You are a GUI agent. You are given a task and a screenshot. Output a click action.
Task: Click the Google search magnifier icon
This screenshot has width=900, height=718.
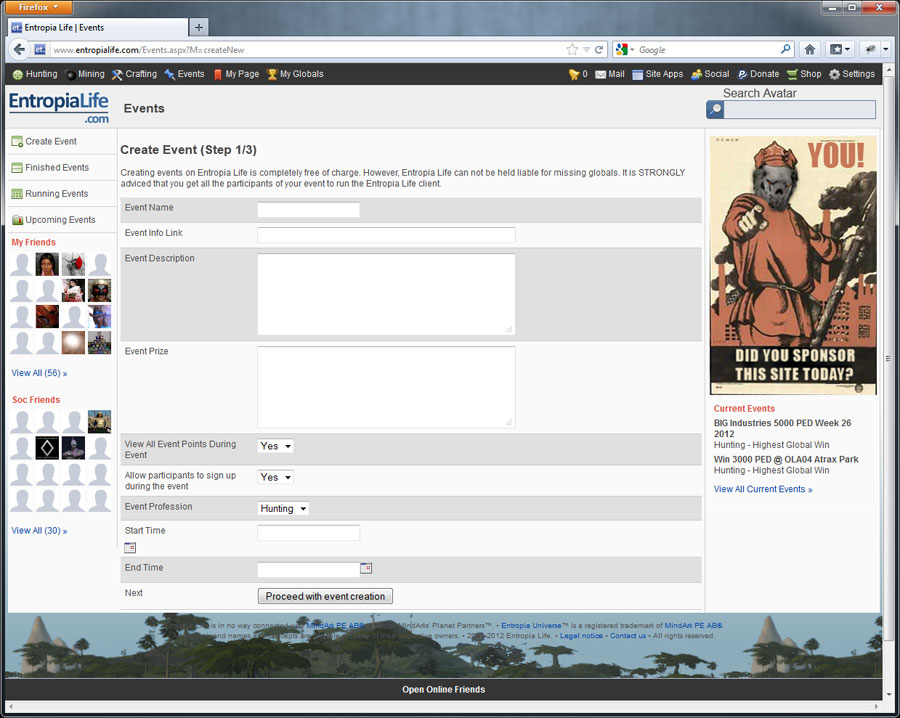coord(786,49)
